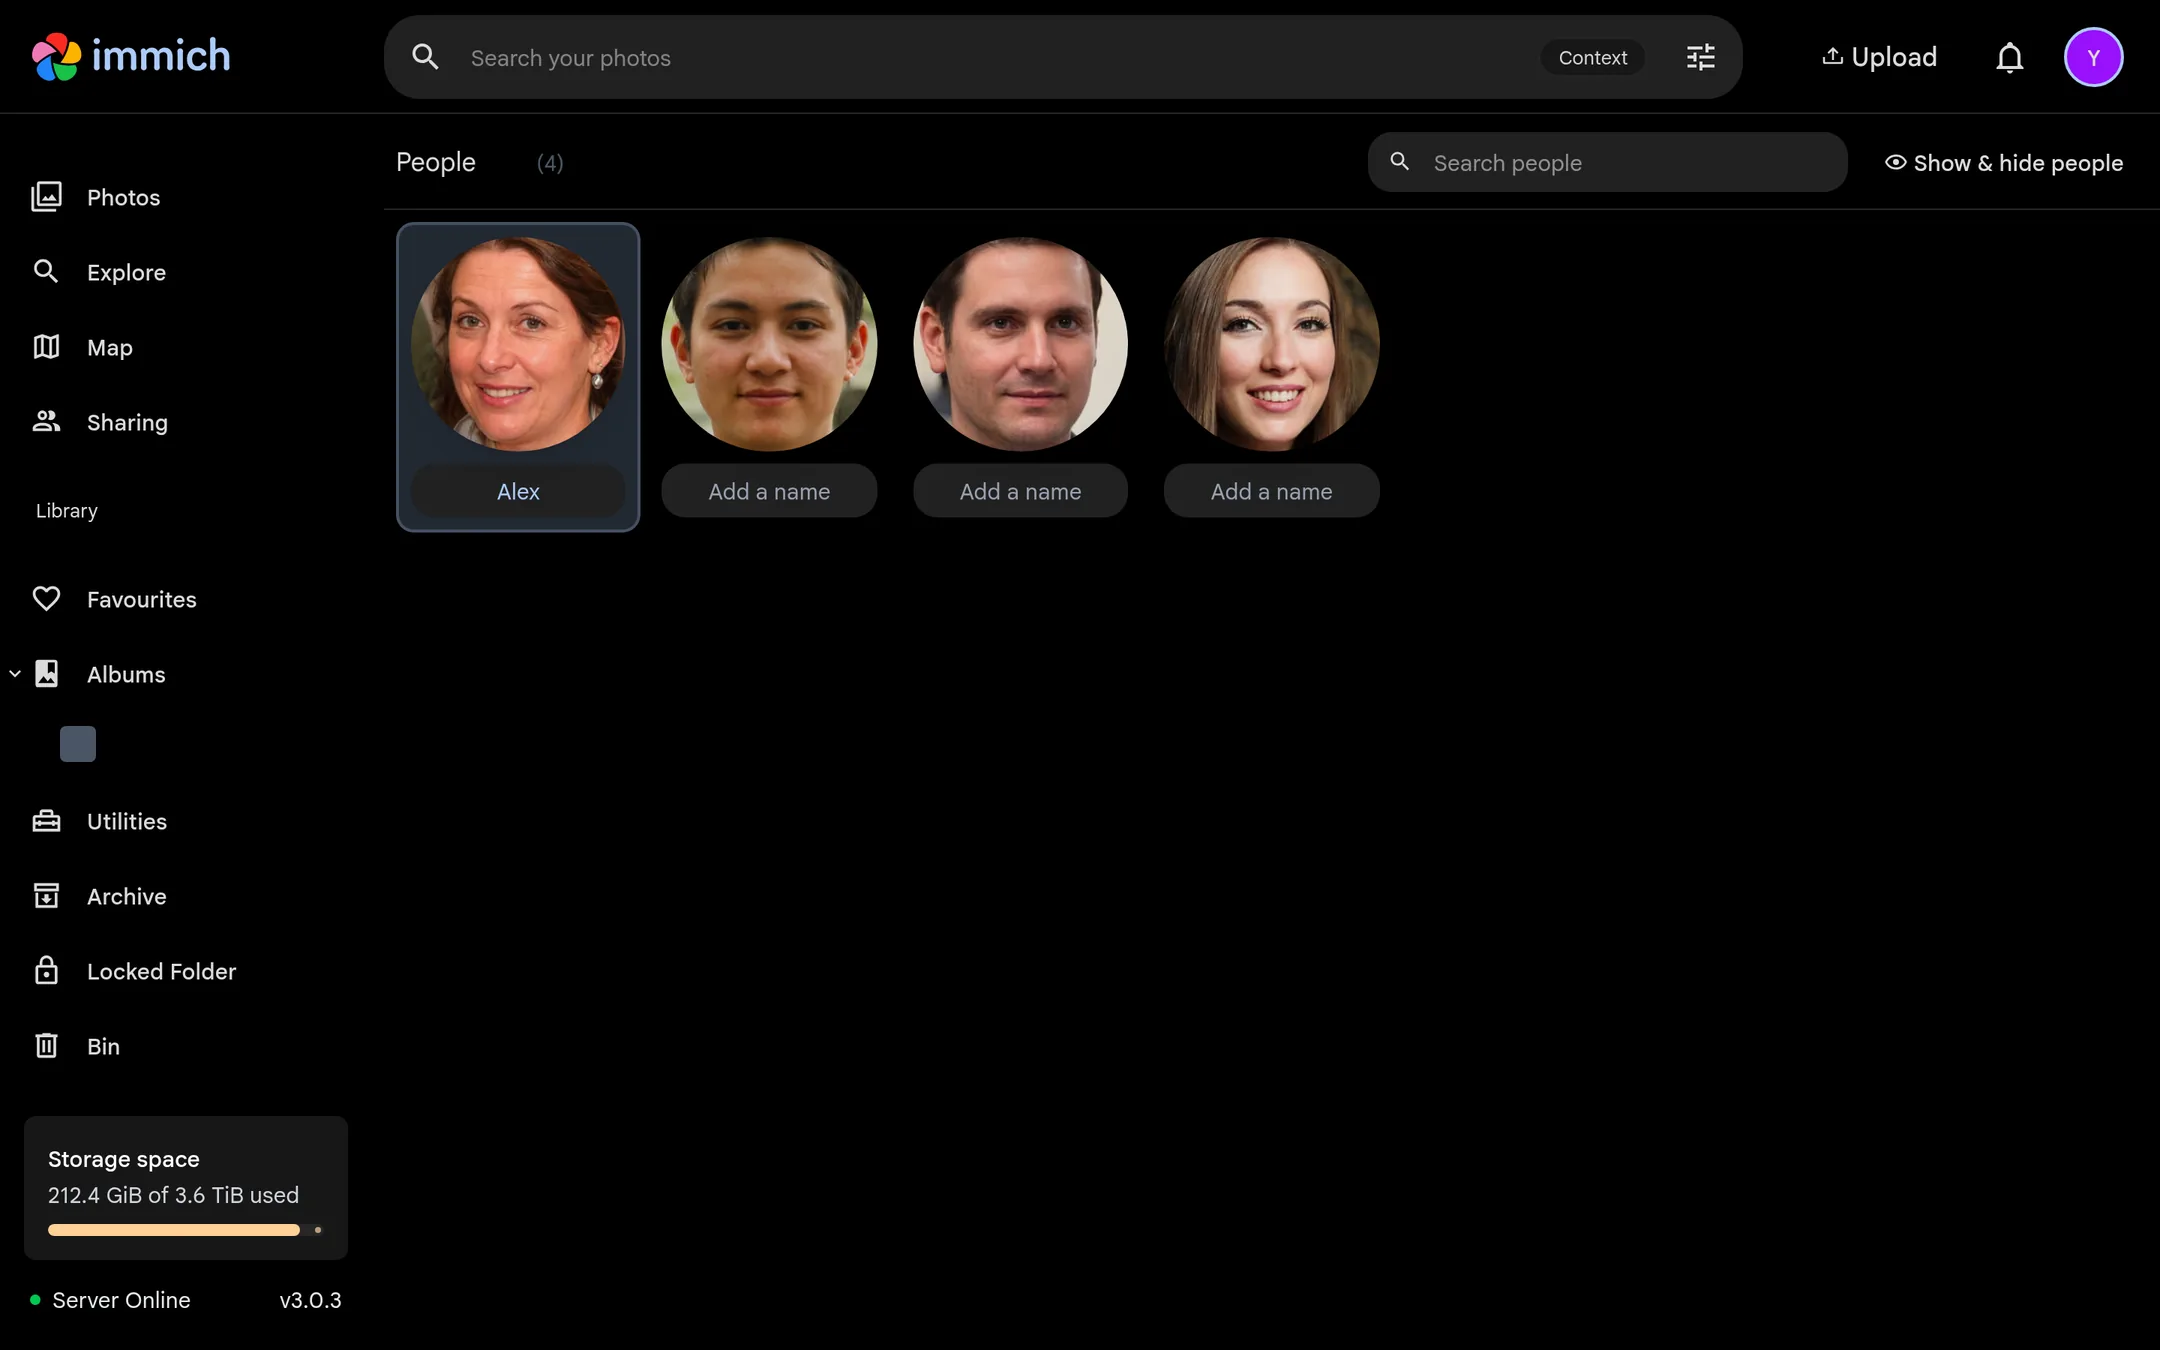Edit the name Alex
Screen dimensions: 2160x1350
pos(518,491)
